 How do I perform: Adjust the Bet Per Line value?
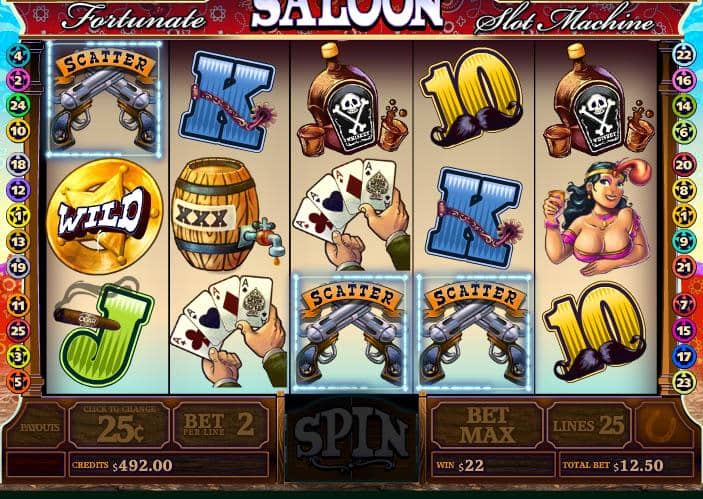[x=221, y=425]
